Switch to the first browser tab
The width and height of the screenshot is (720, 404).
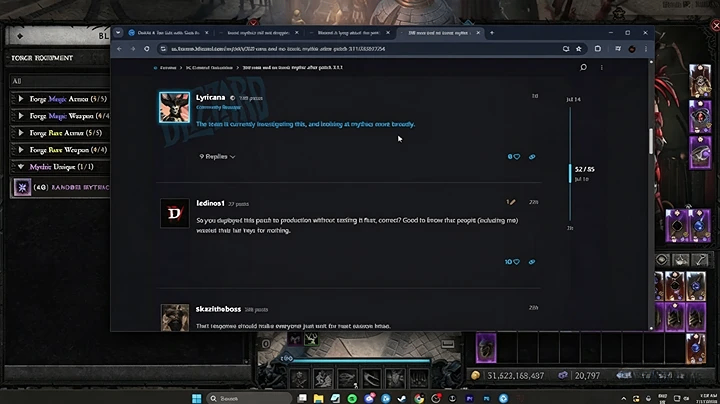pos(168,33)
